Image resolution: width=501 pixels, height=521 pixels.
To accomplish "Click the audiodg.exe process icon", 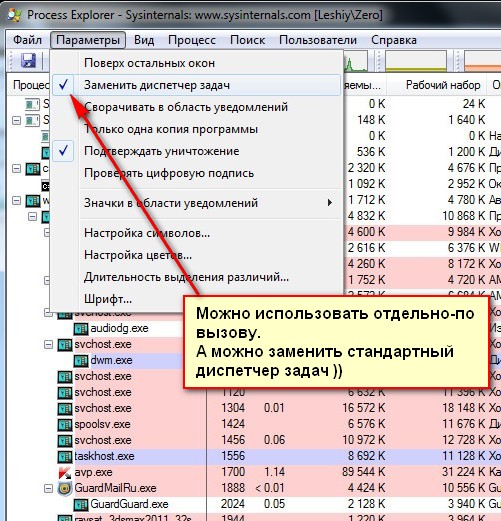I will (81, 329).
